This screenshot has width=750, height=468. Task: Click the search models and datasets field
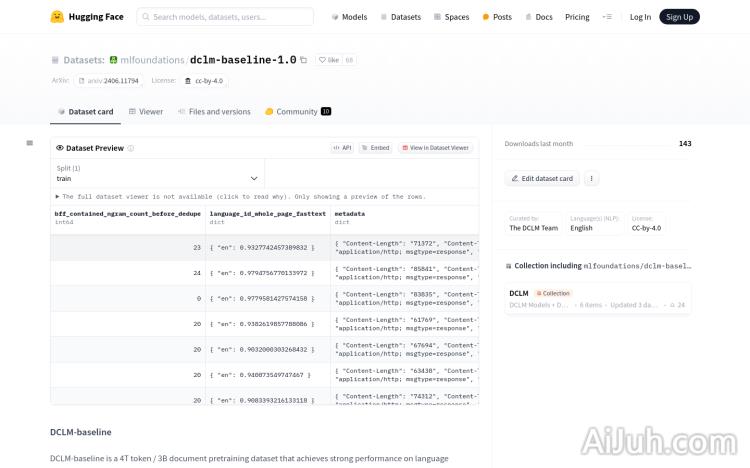225,17
